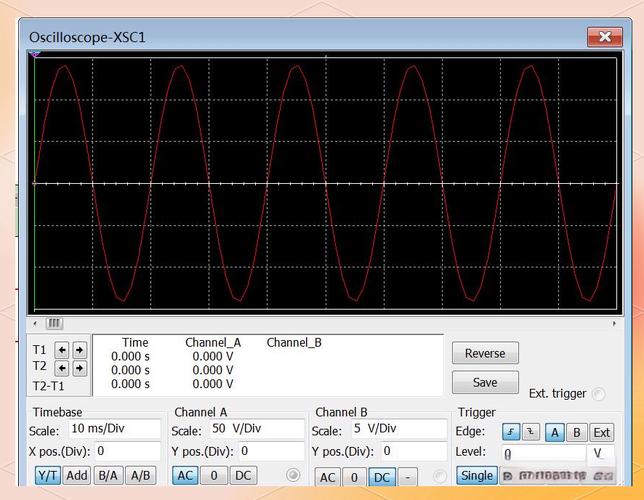Choose Single trigger mode
Viewport: 644px width, 500px height.
pyautogui.click(x=477, y=476)
